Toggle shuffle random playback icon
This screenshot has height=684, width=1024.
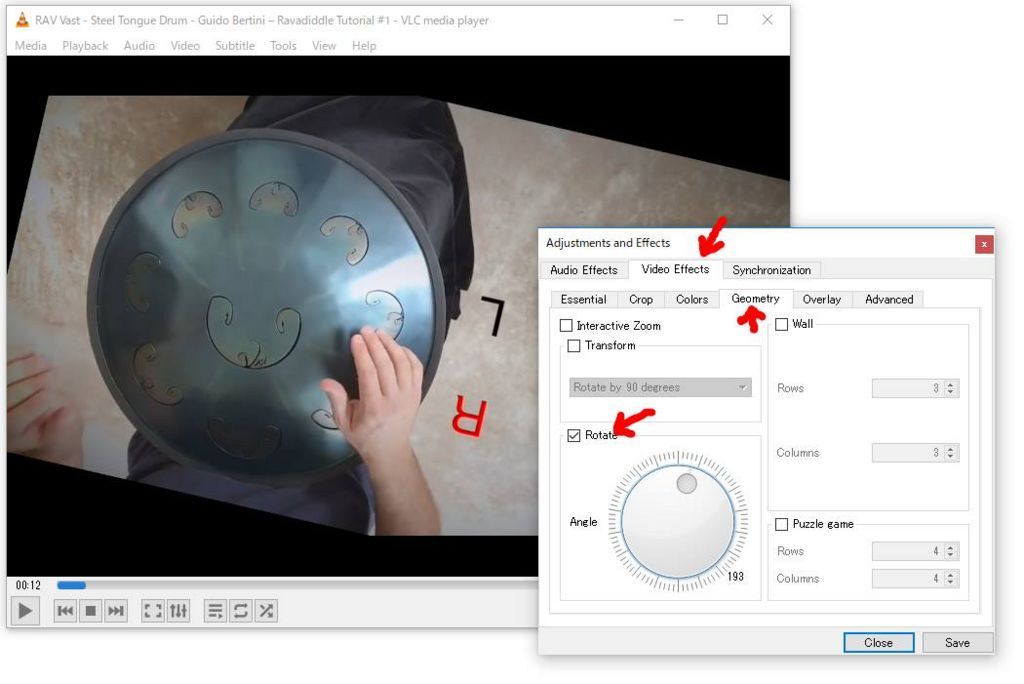pos(266,611)
